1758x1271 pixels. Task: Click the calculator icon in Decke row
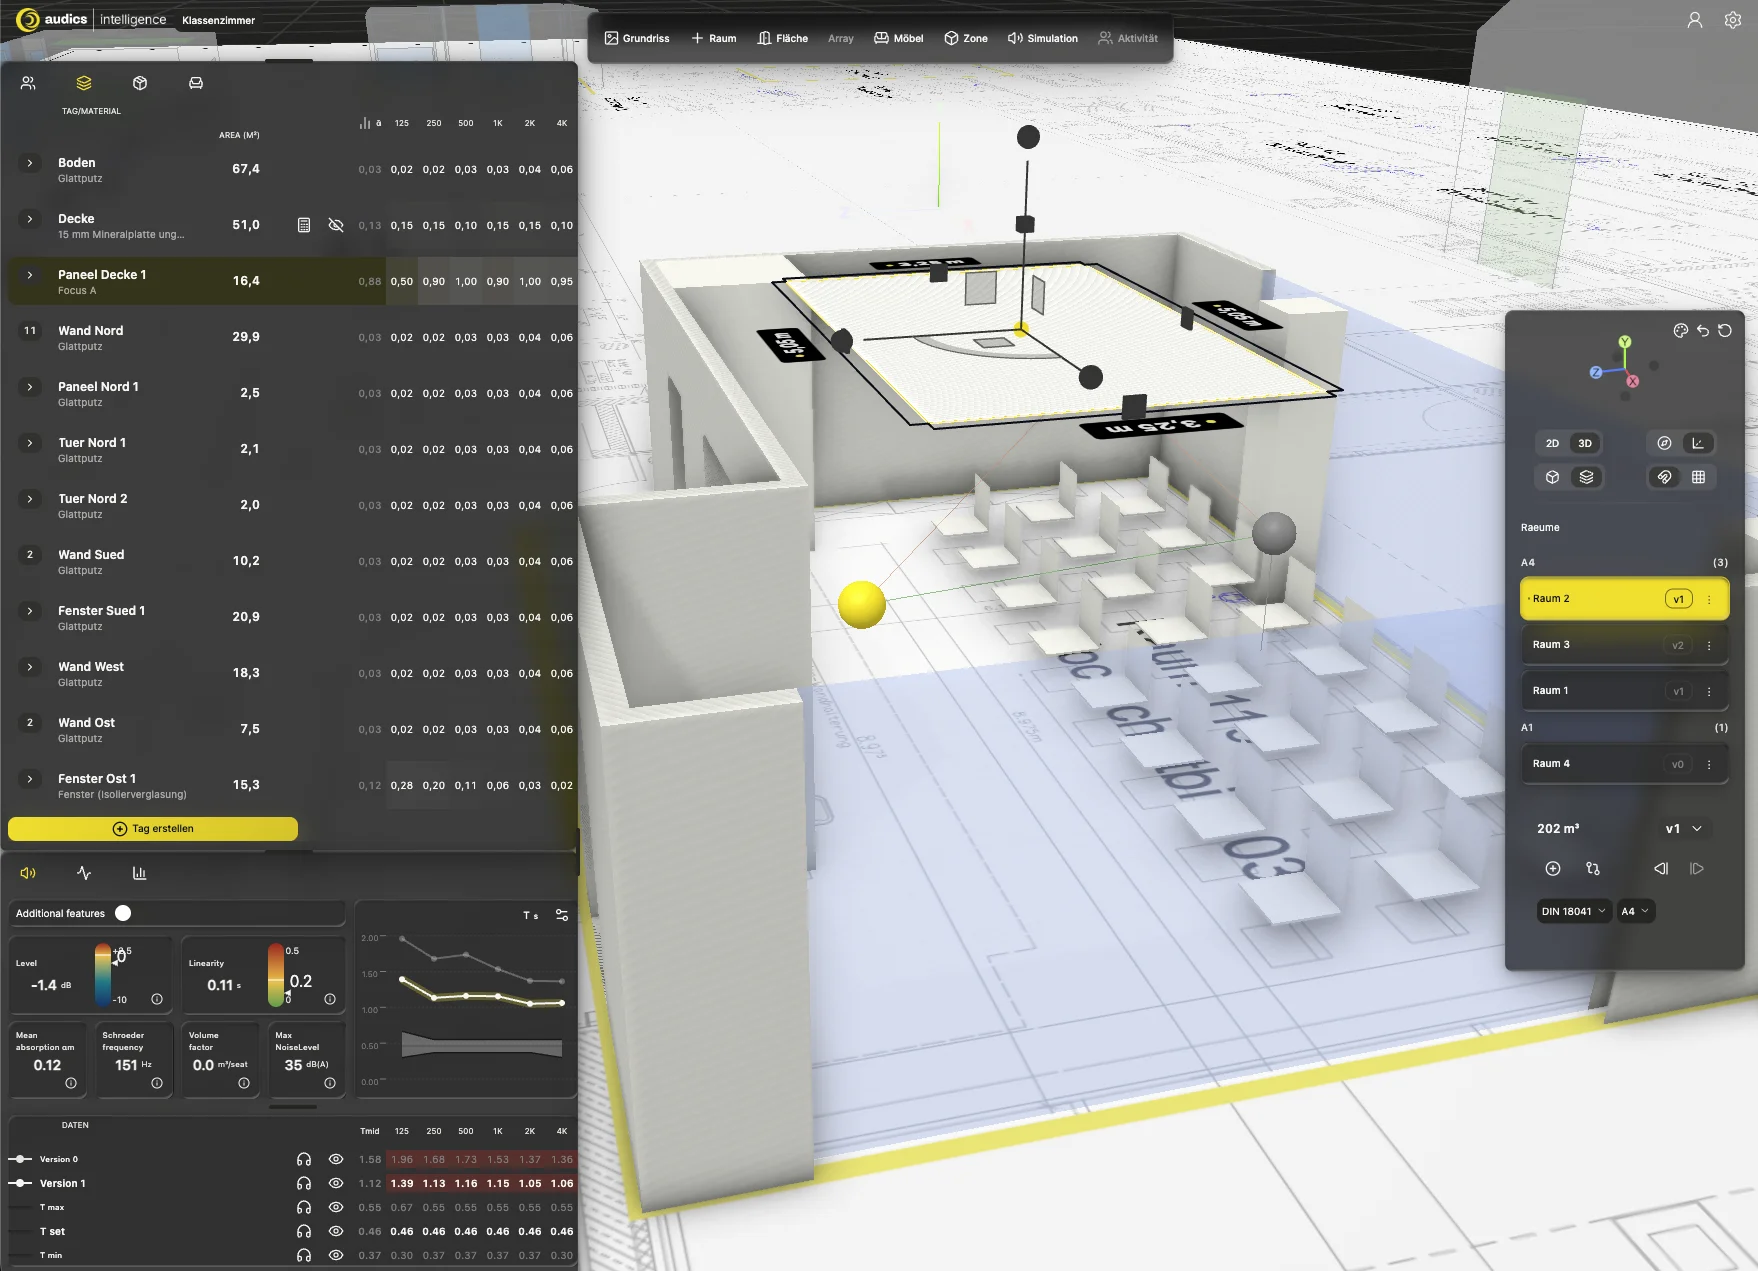pyautogui.click(x=304, y=225)
